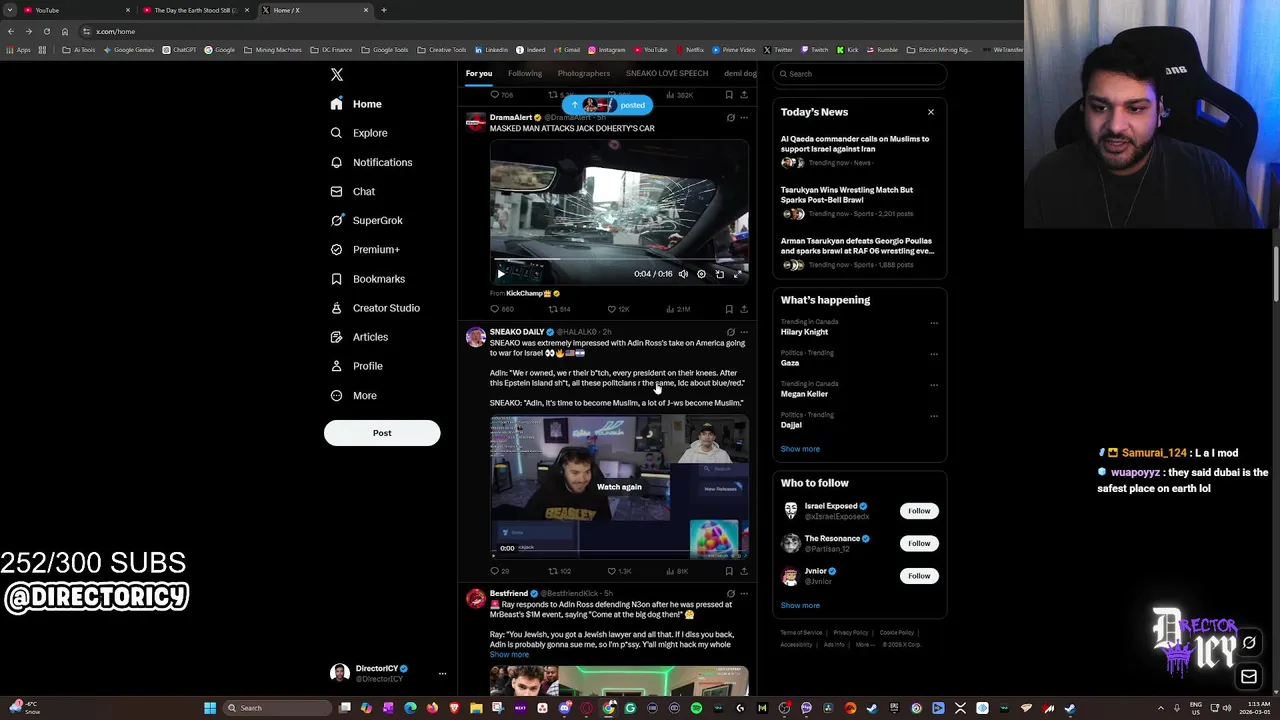Open Profile in the sidebar

[x=356, y=366]
